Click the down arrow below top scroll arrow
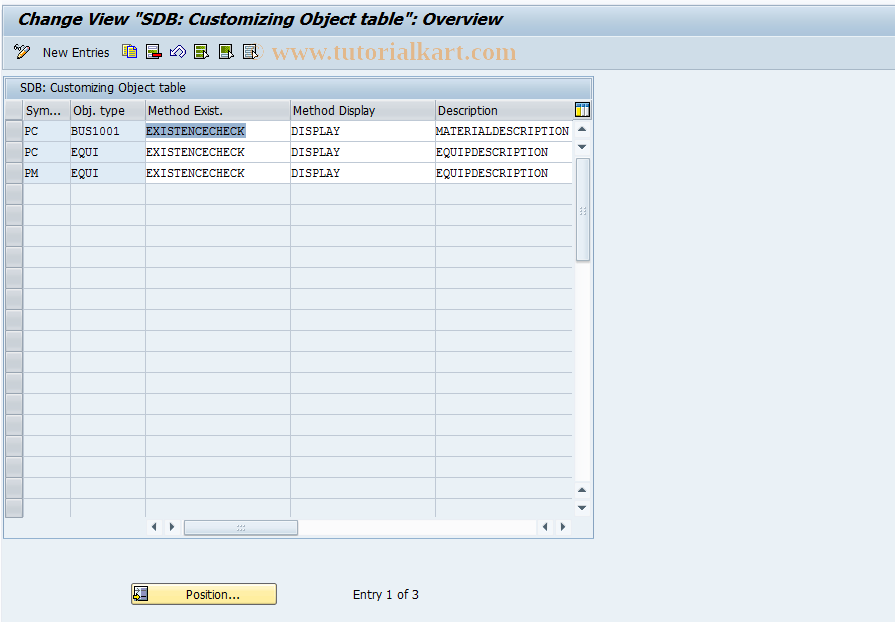This screenshot has width=895, height=622. (x=582, y=147)
